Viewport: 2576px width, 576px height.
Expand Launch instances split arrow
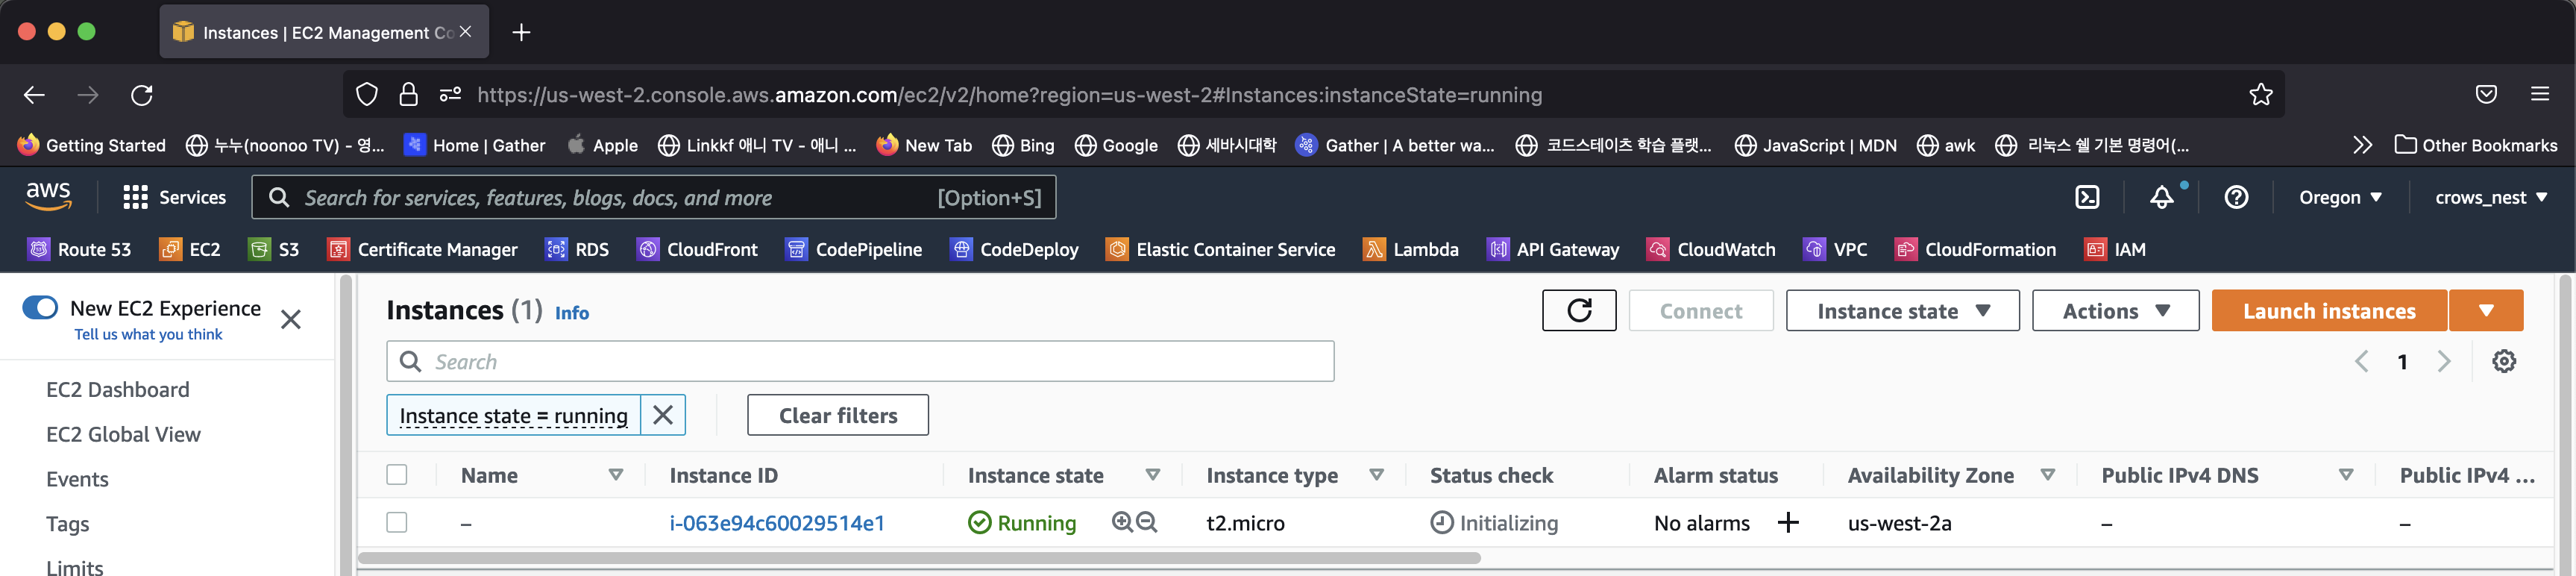pyautogui.click(x=2486, y=310)
